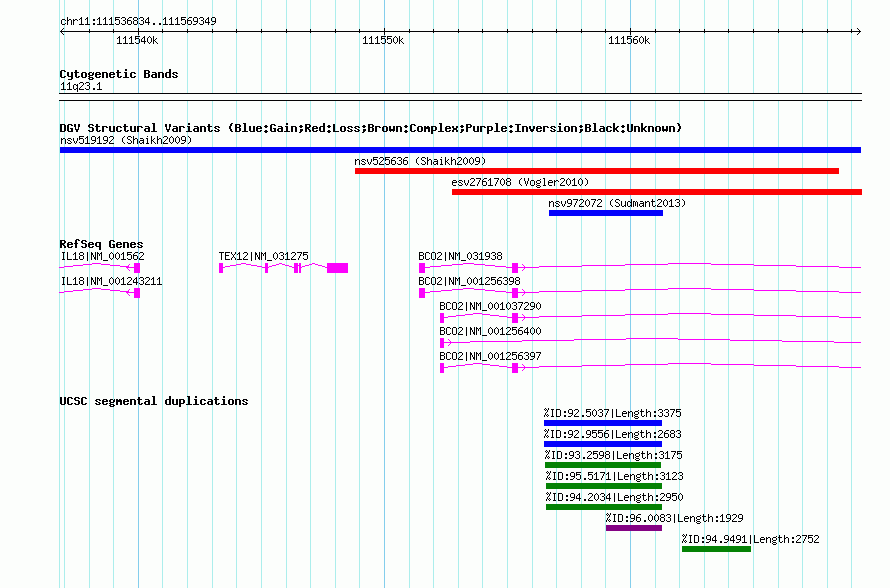Click the esv2761708 red loss variant bar
Image resolution: width=890 pixels, height=588 pixels.
click(x=657, y=192)
